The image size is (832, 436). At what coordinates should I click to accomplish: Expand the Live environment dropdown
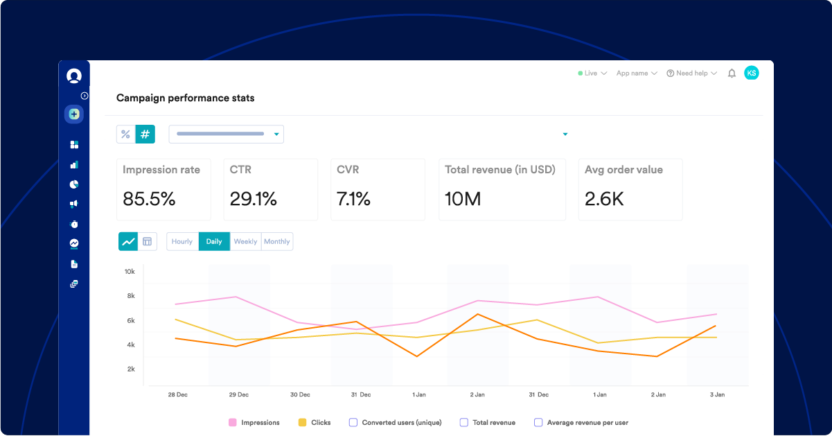coord(592,73)
